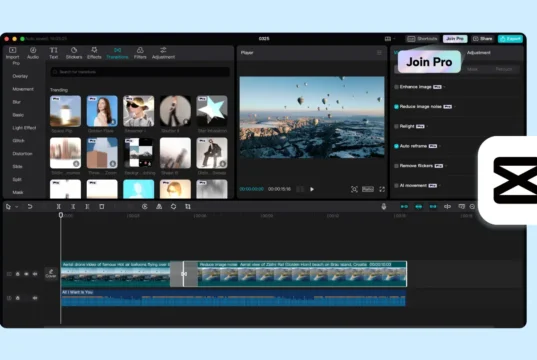The height and width of the screenshot is (360, 537).
Task: Click the Split clip tool icon
Action: tap(59, 207)
